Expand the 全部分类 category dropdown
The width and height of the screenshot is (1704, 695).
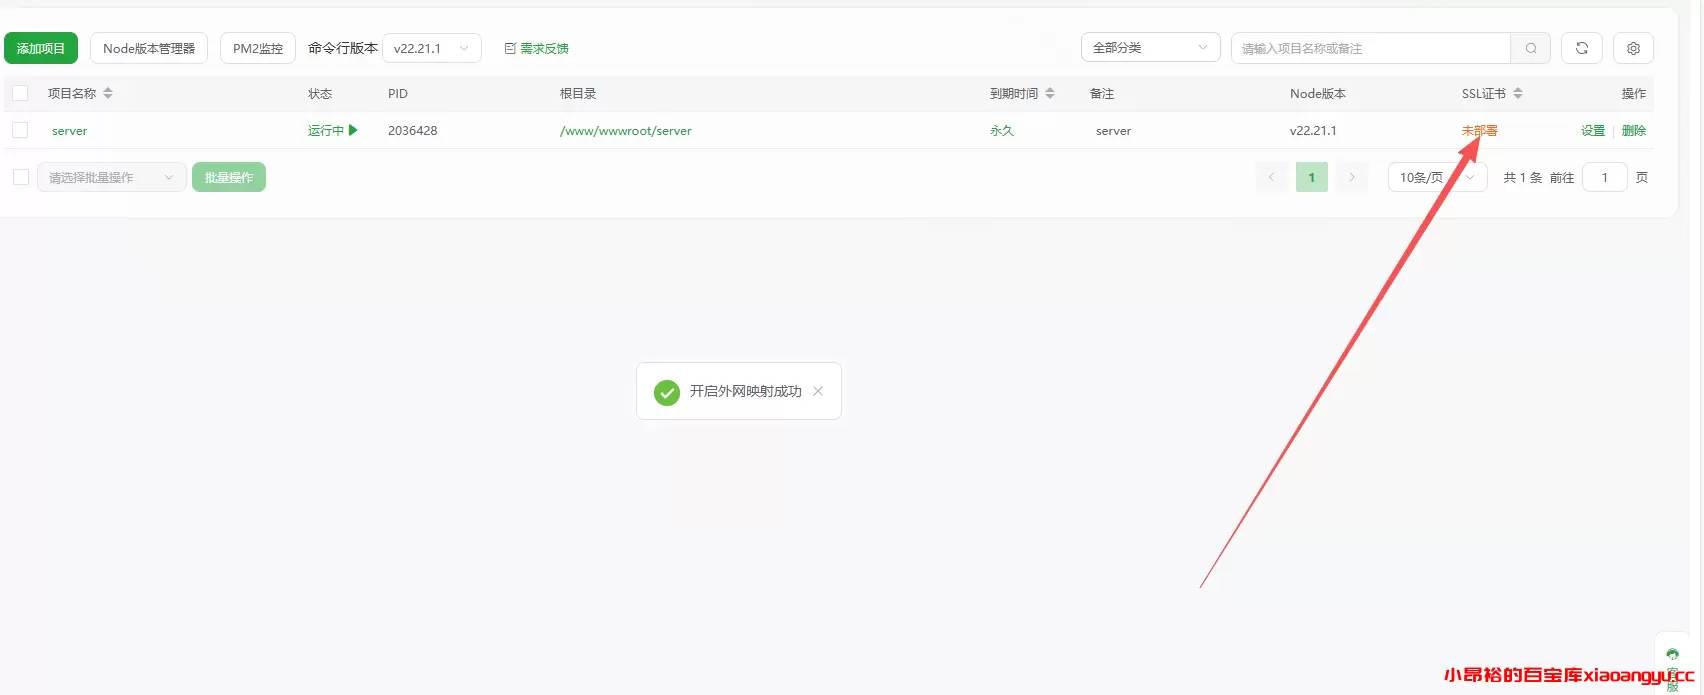pos(1151,47)
